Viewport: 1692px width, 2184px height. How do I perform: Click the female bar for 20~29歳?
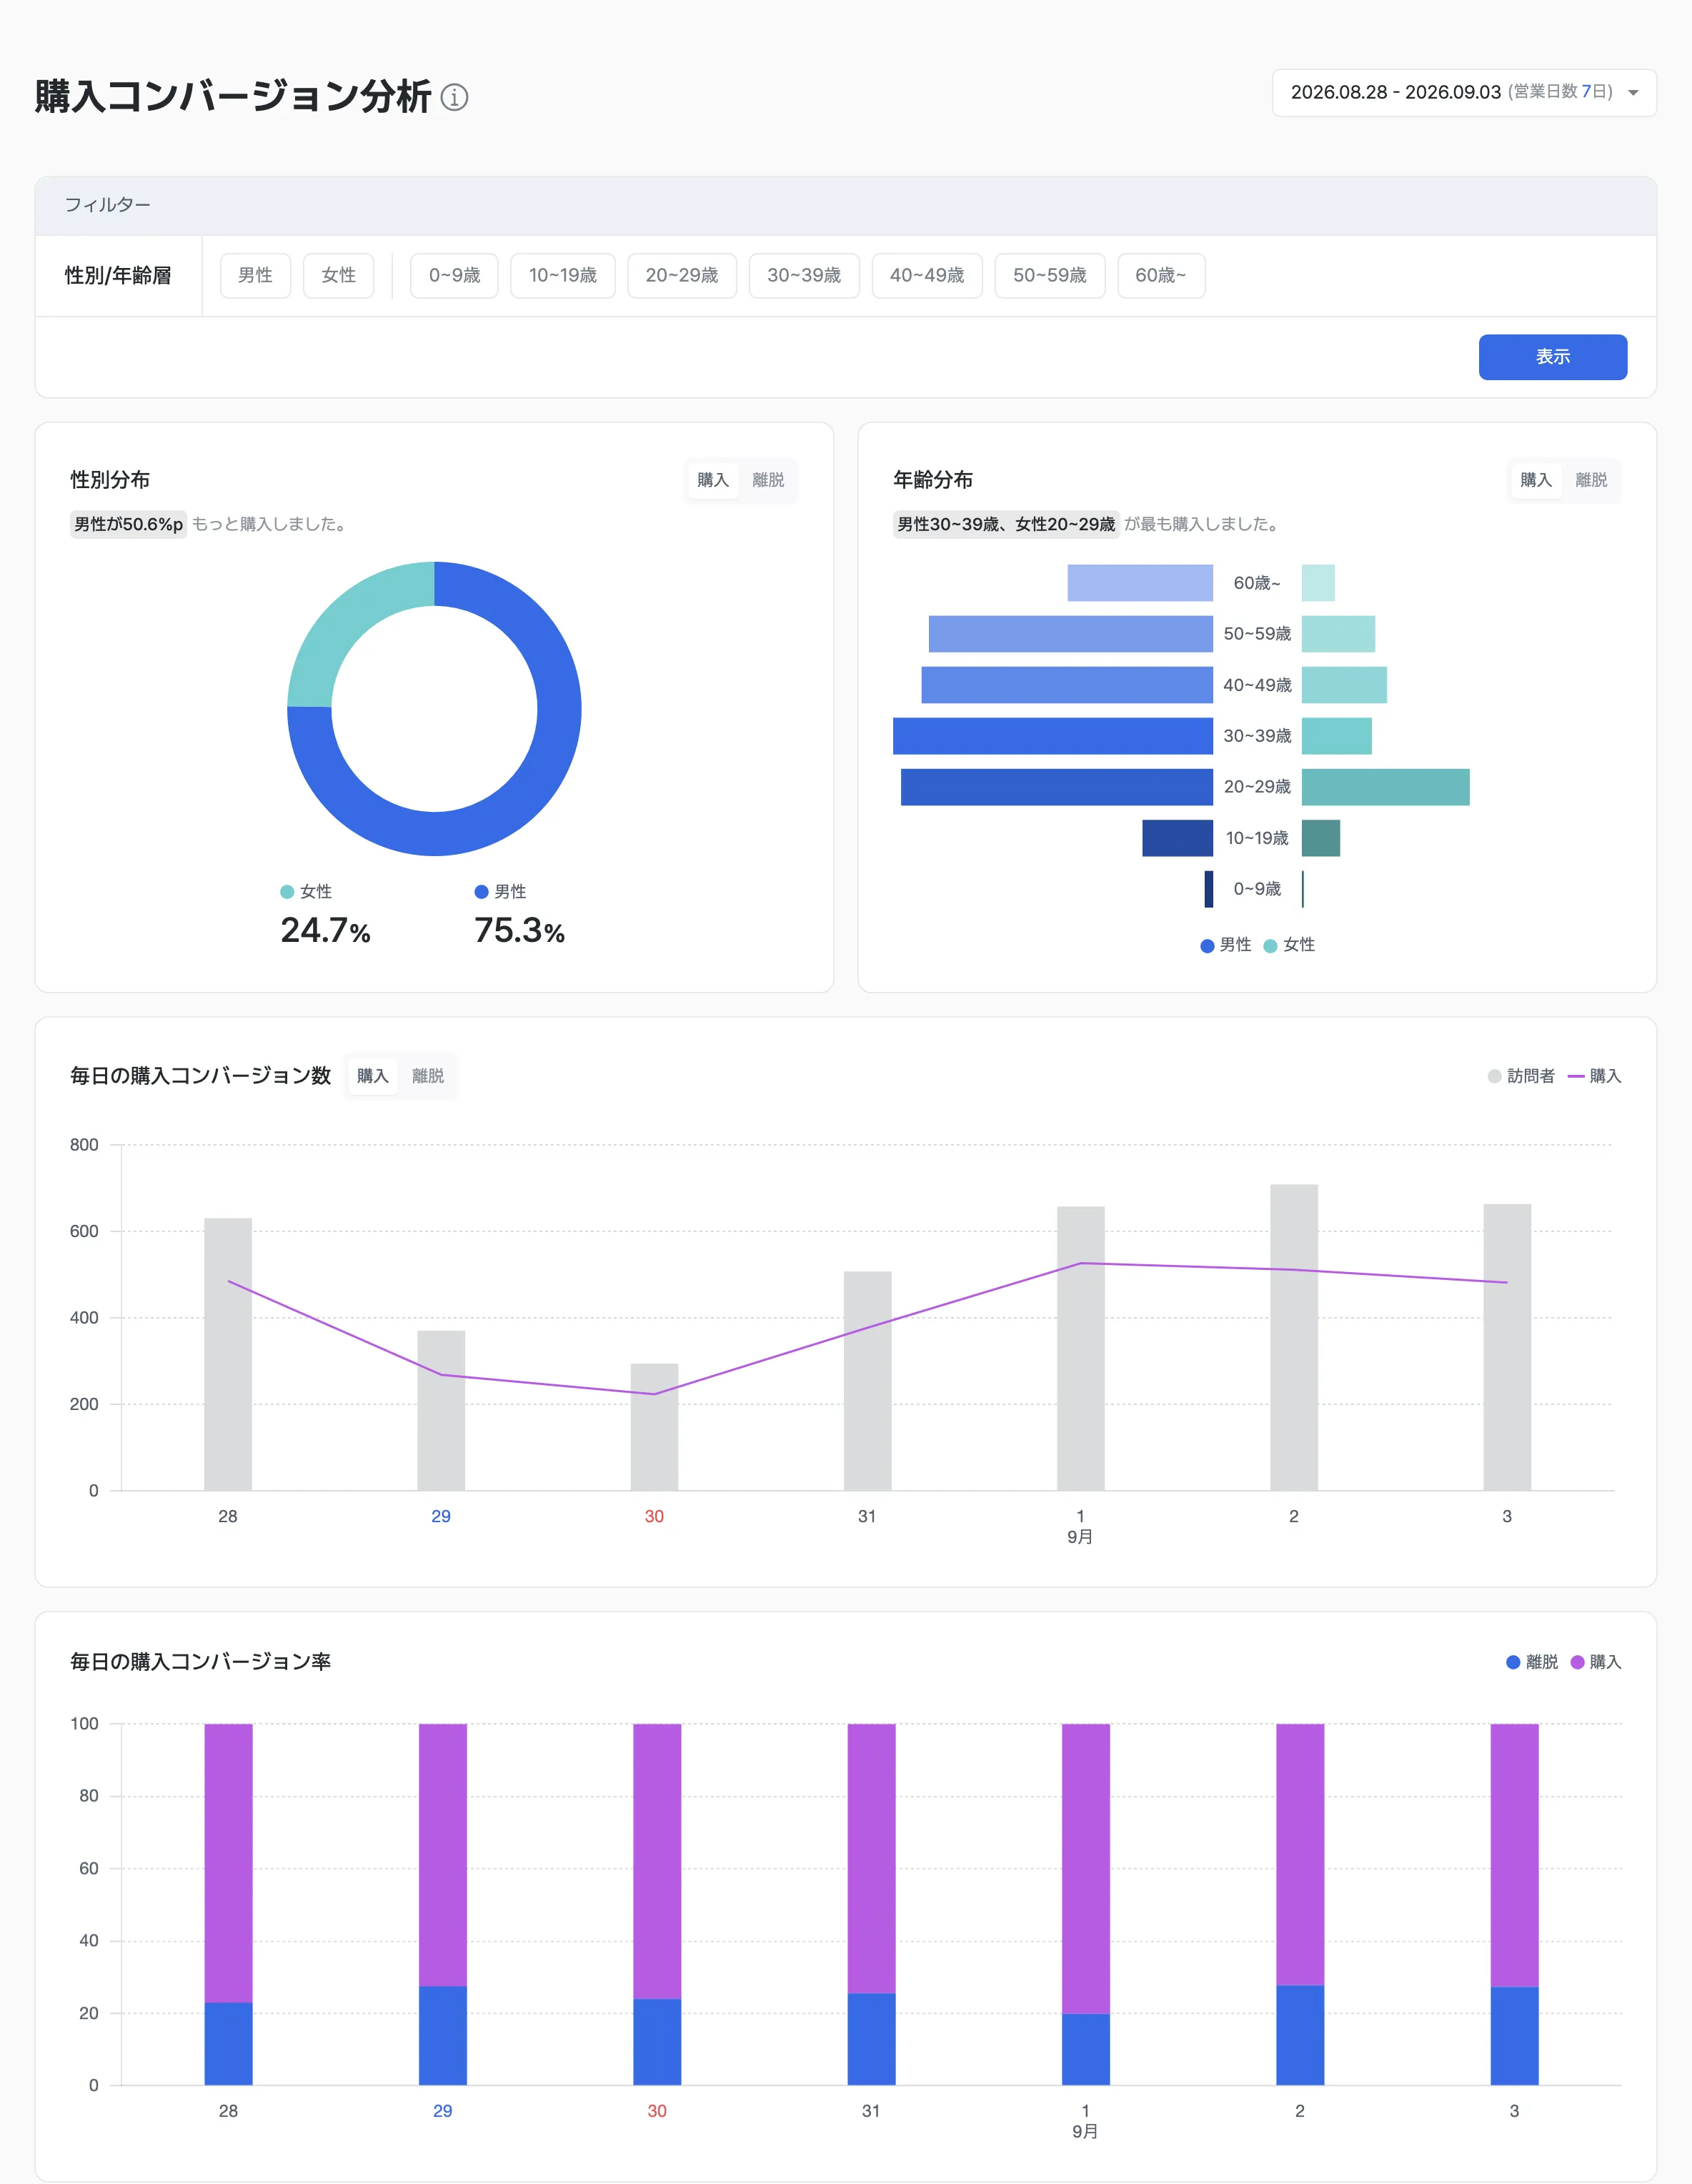tap(1386, 787)
